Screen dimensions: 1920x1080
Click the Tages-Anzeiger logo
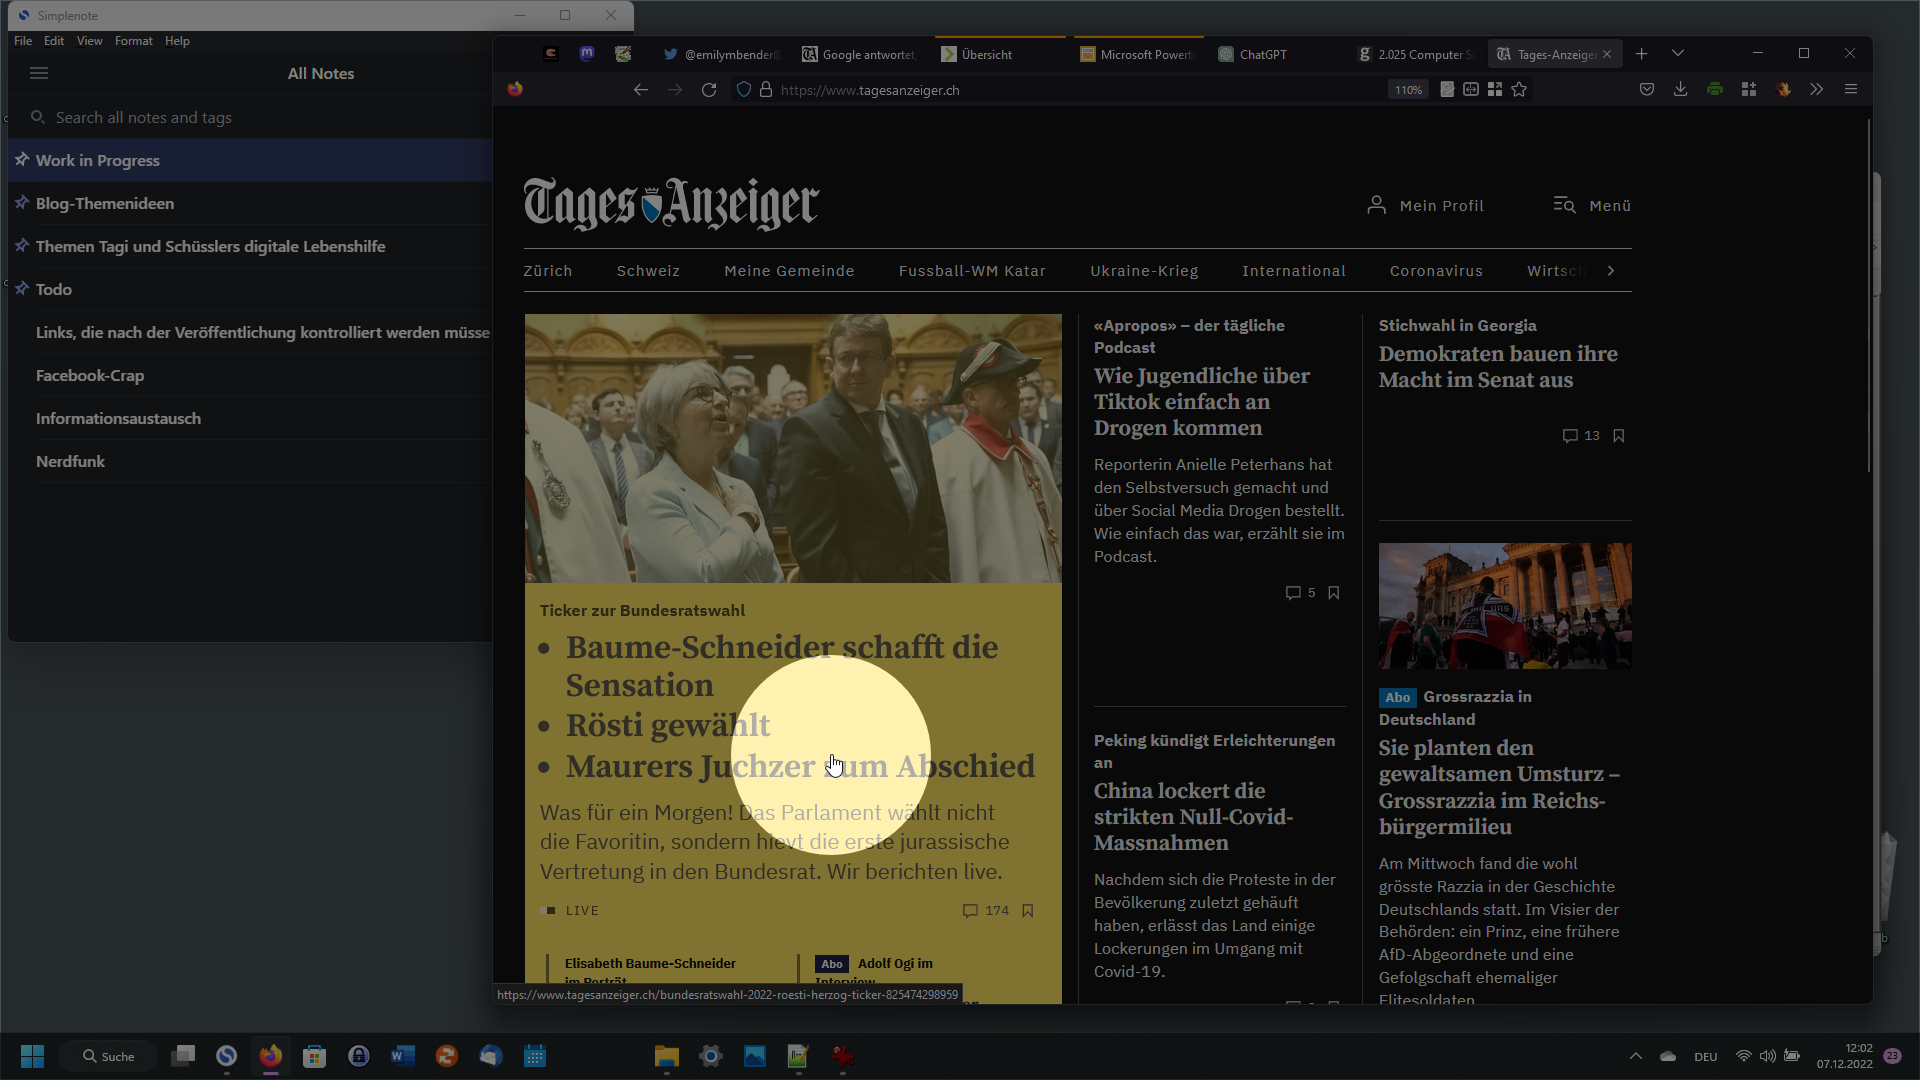(x=671, y=204)
